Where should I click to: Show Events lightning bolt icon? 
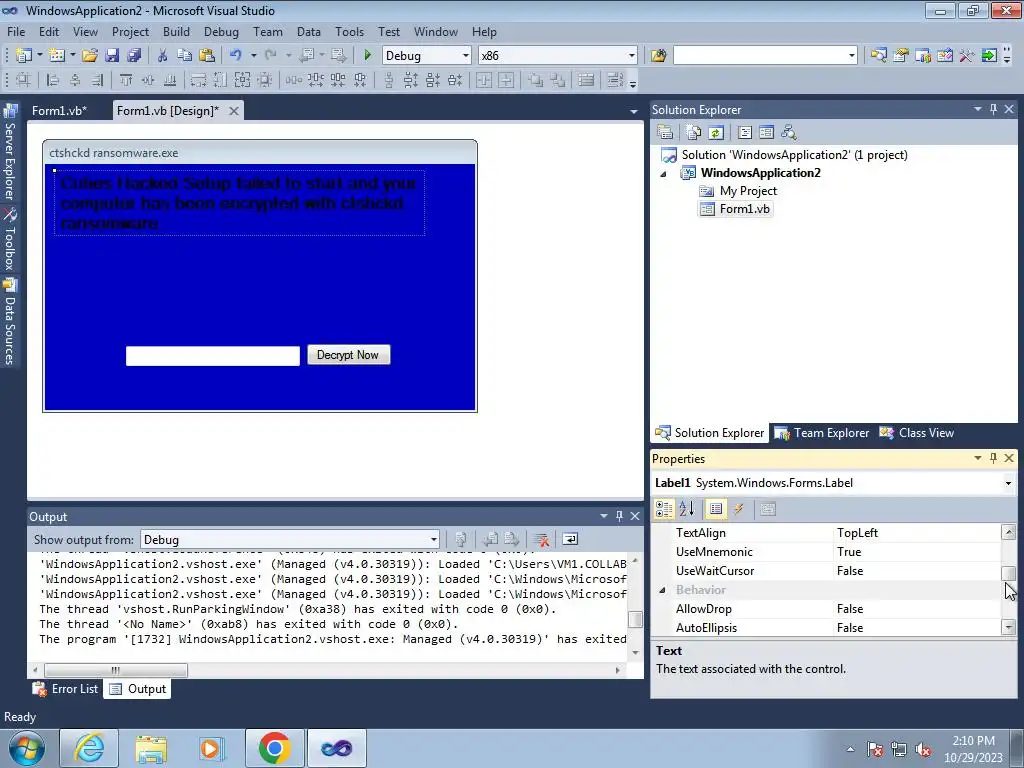click(739, 509)
